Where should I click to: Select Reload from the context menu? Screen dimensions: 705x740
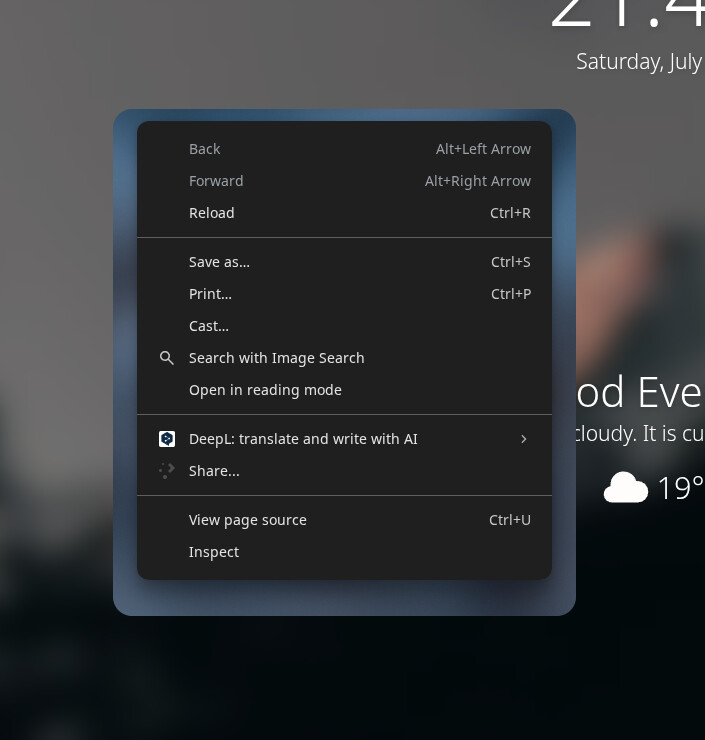coord(344,213)
